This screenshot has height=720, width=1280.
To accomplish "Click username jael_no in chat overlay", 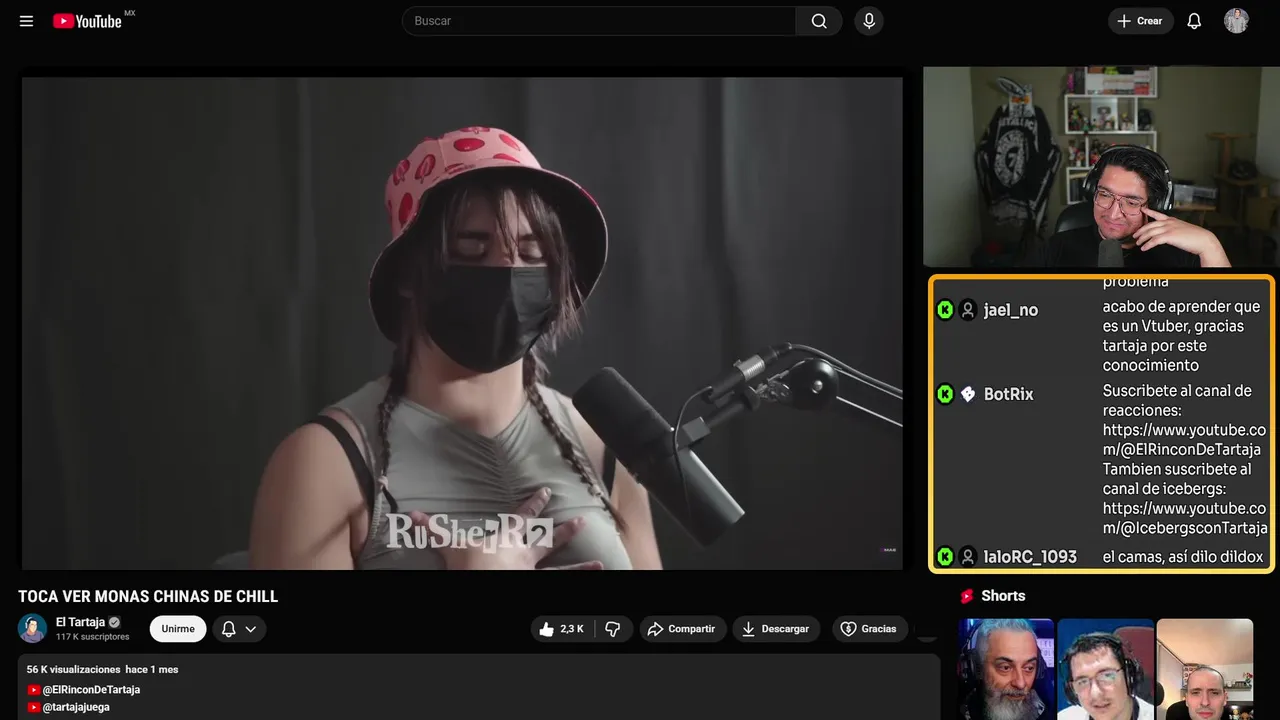I will click(1011, 310).
